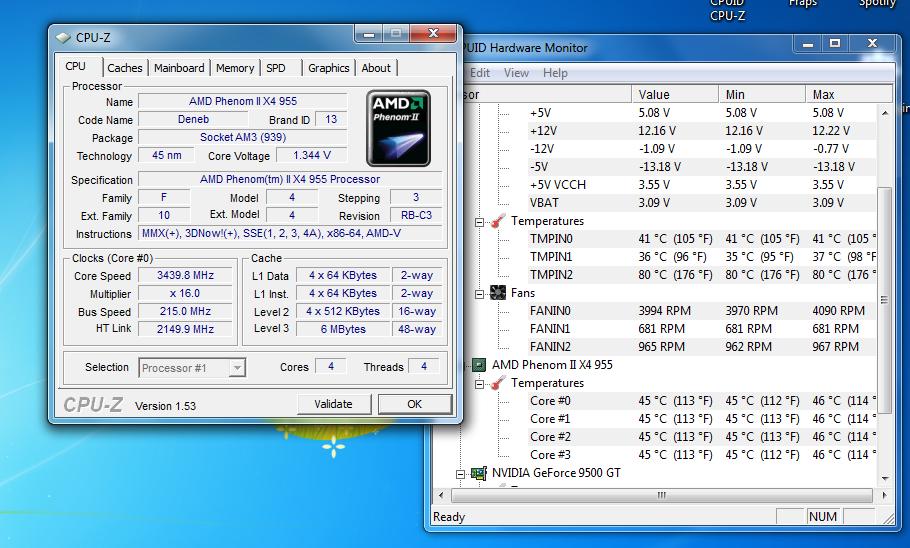Image resolution: width=910 pixels, height=548 pixels.
Task: Select the VBAT row
Action: pyautogui.click(x=702, y=203)
